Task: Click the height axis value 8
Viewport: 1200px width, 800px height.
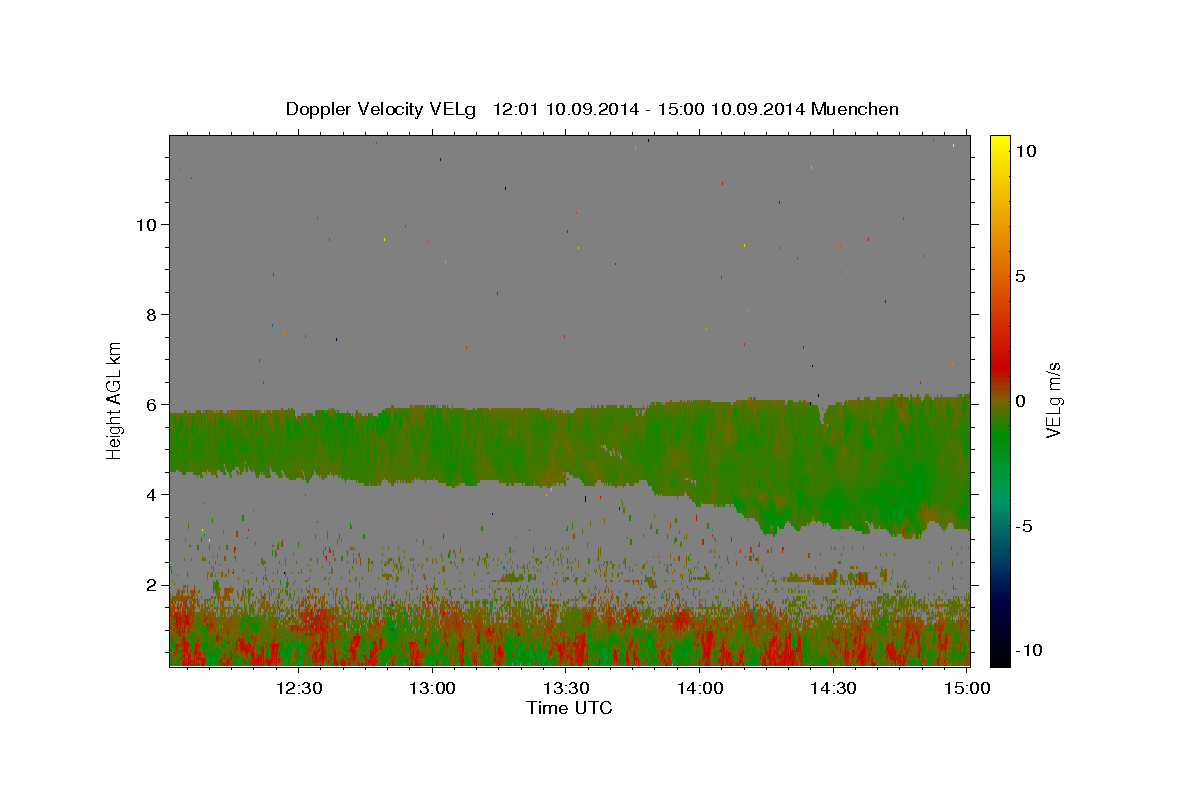Action: (153, 314)
